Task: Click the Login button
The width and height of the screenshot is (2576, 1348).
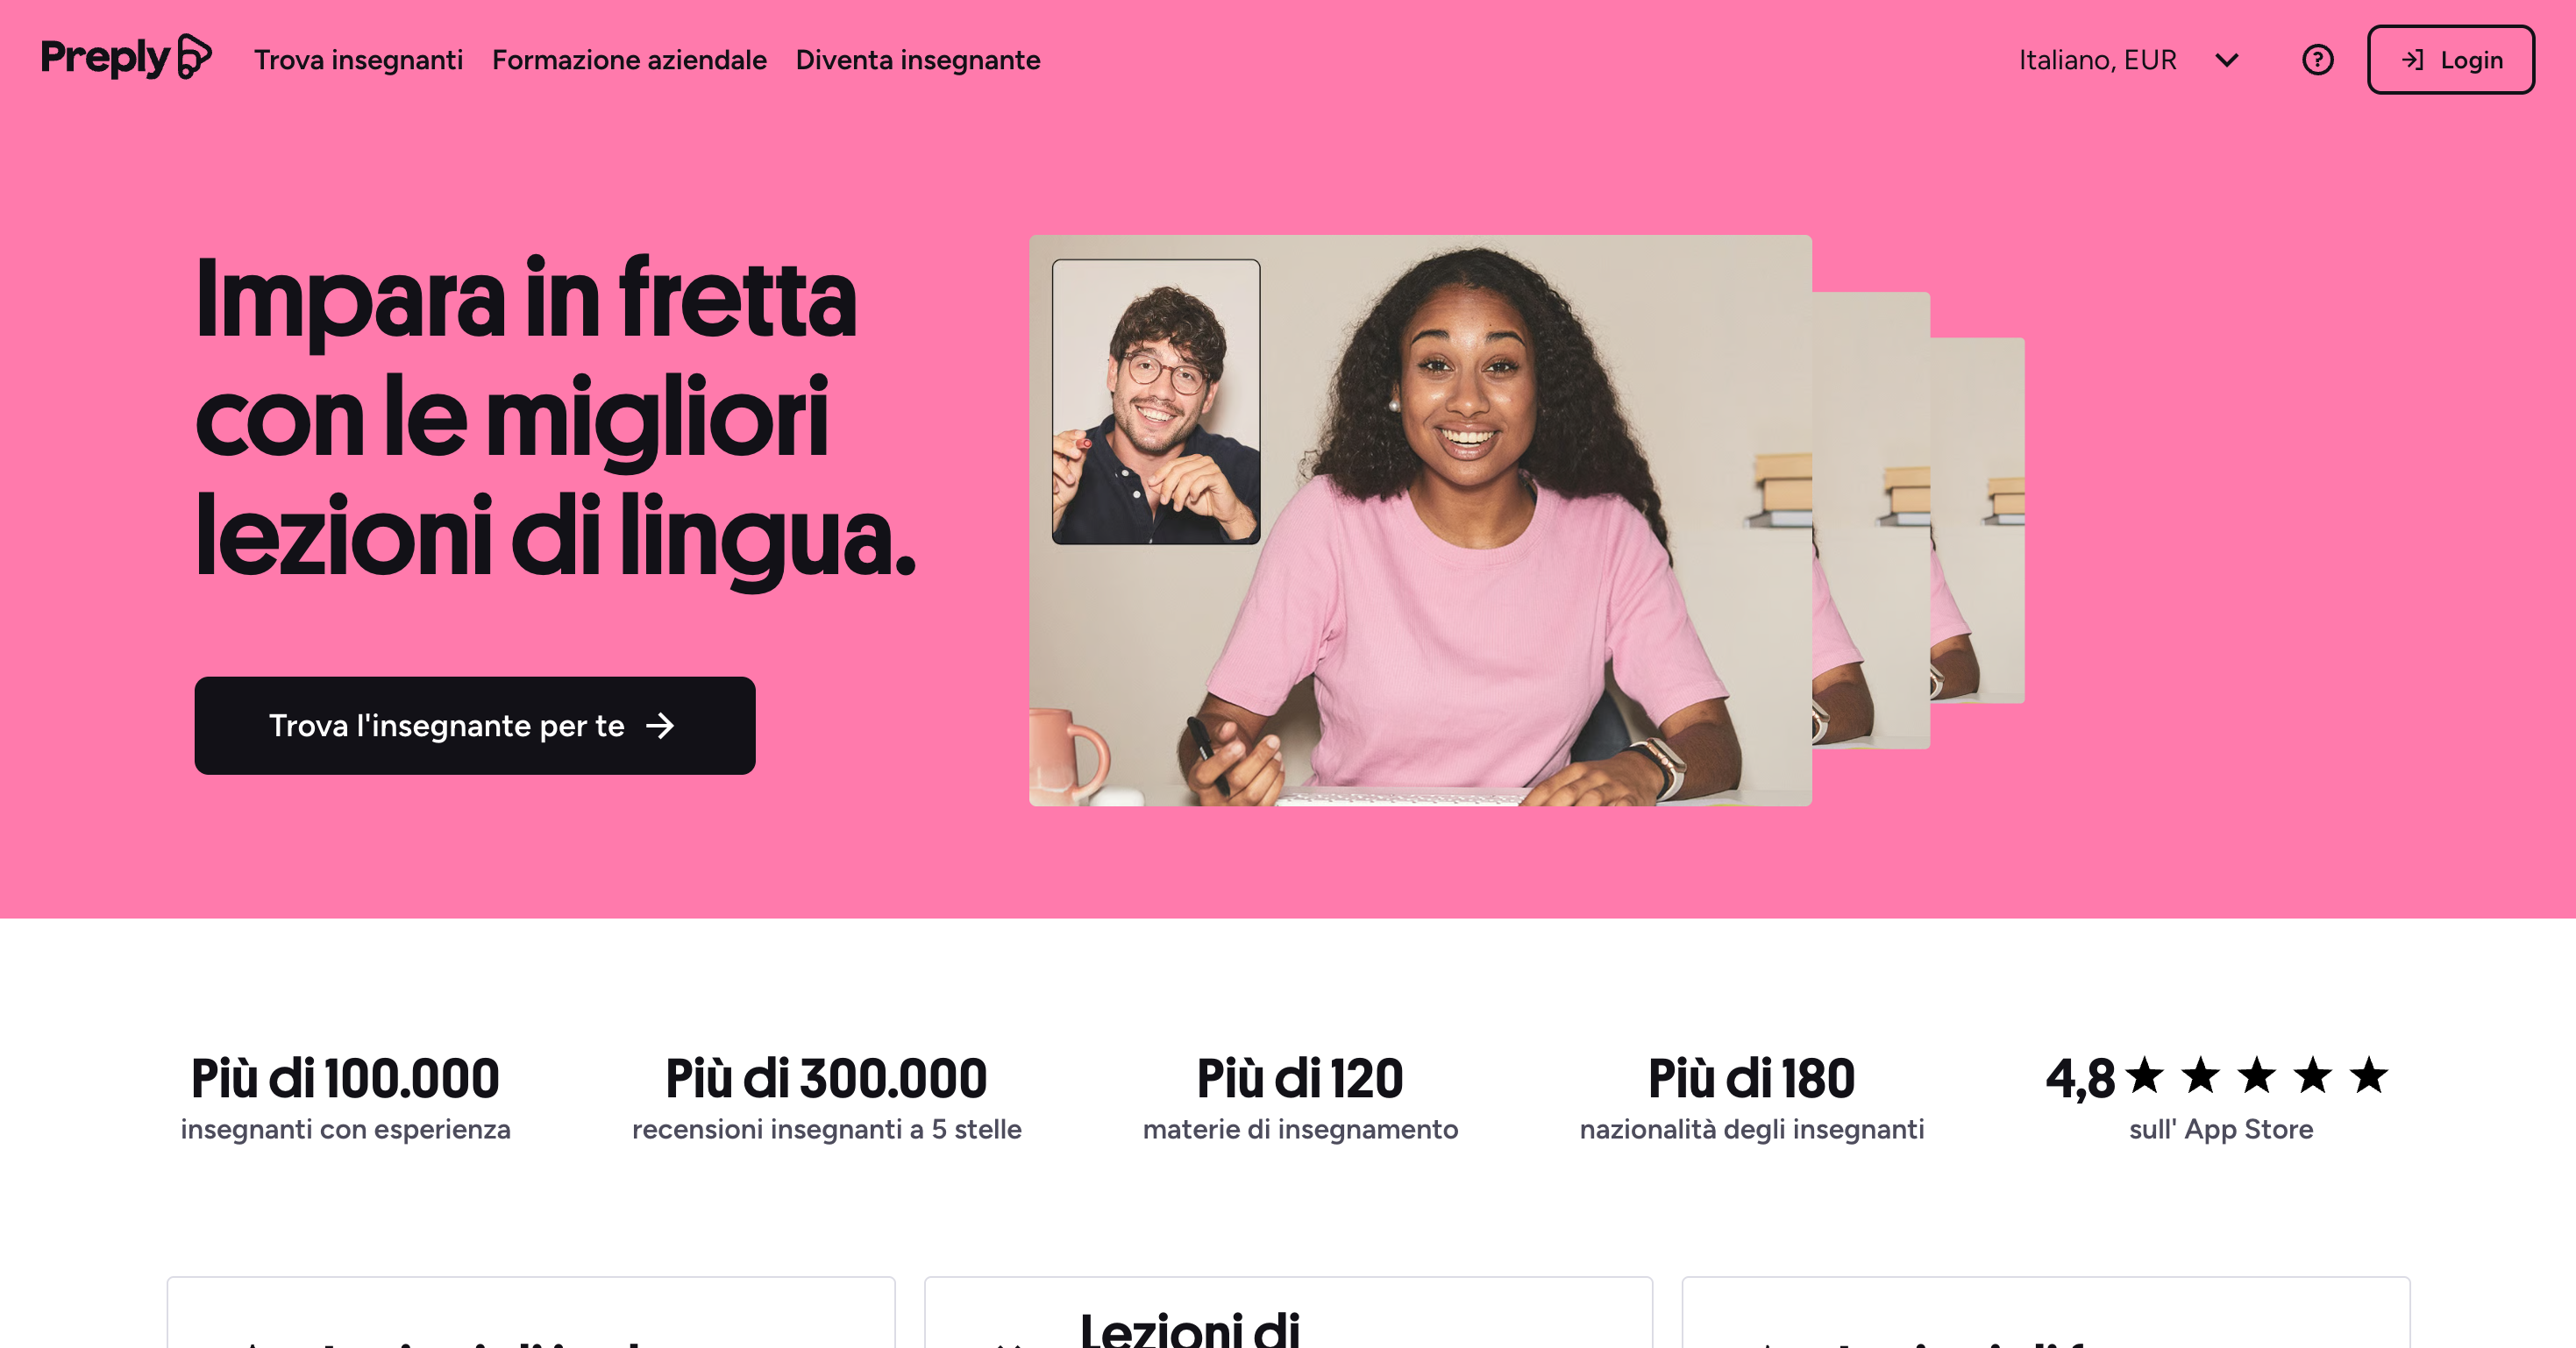Action: (x=2450, y=60)
